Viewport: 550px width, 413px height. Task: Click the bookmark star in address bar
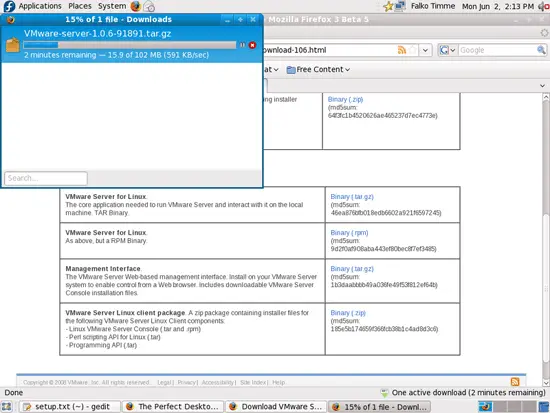(413, 50)
